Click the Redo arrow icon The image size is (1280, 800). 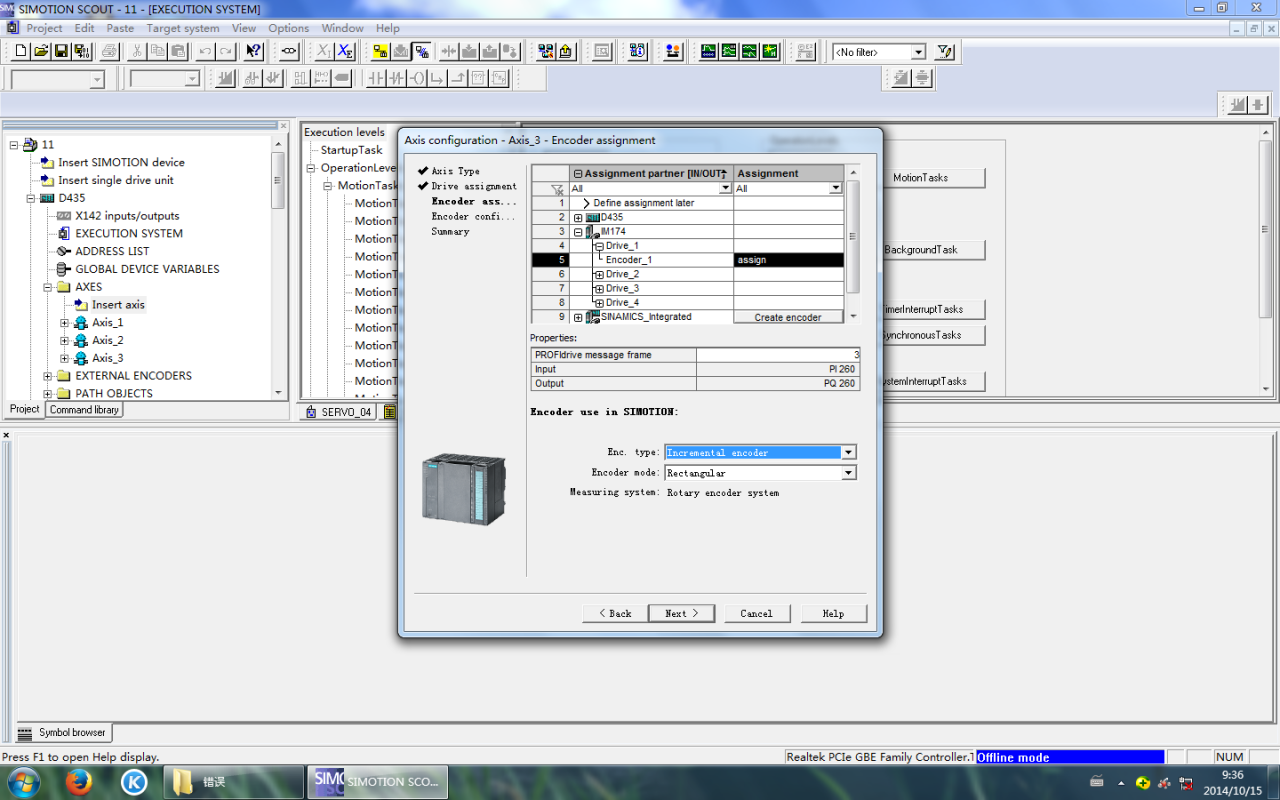point(226,51)
